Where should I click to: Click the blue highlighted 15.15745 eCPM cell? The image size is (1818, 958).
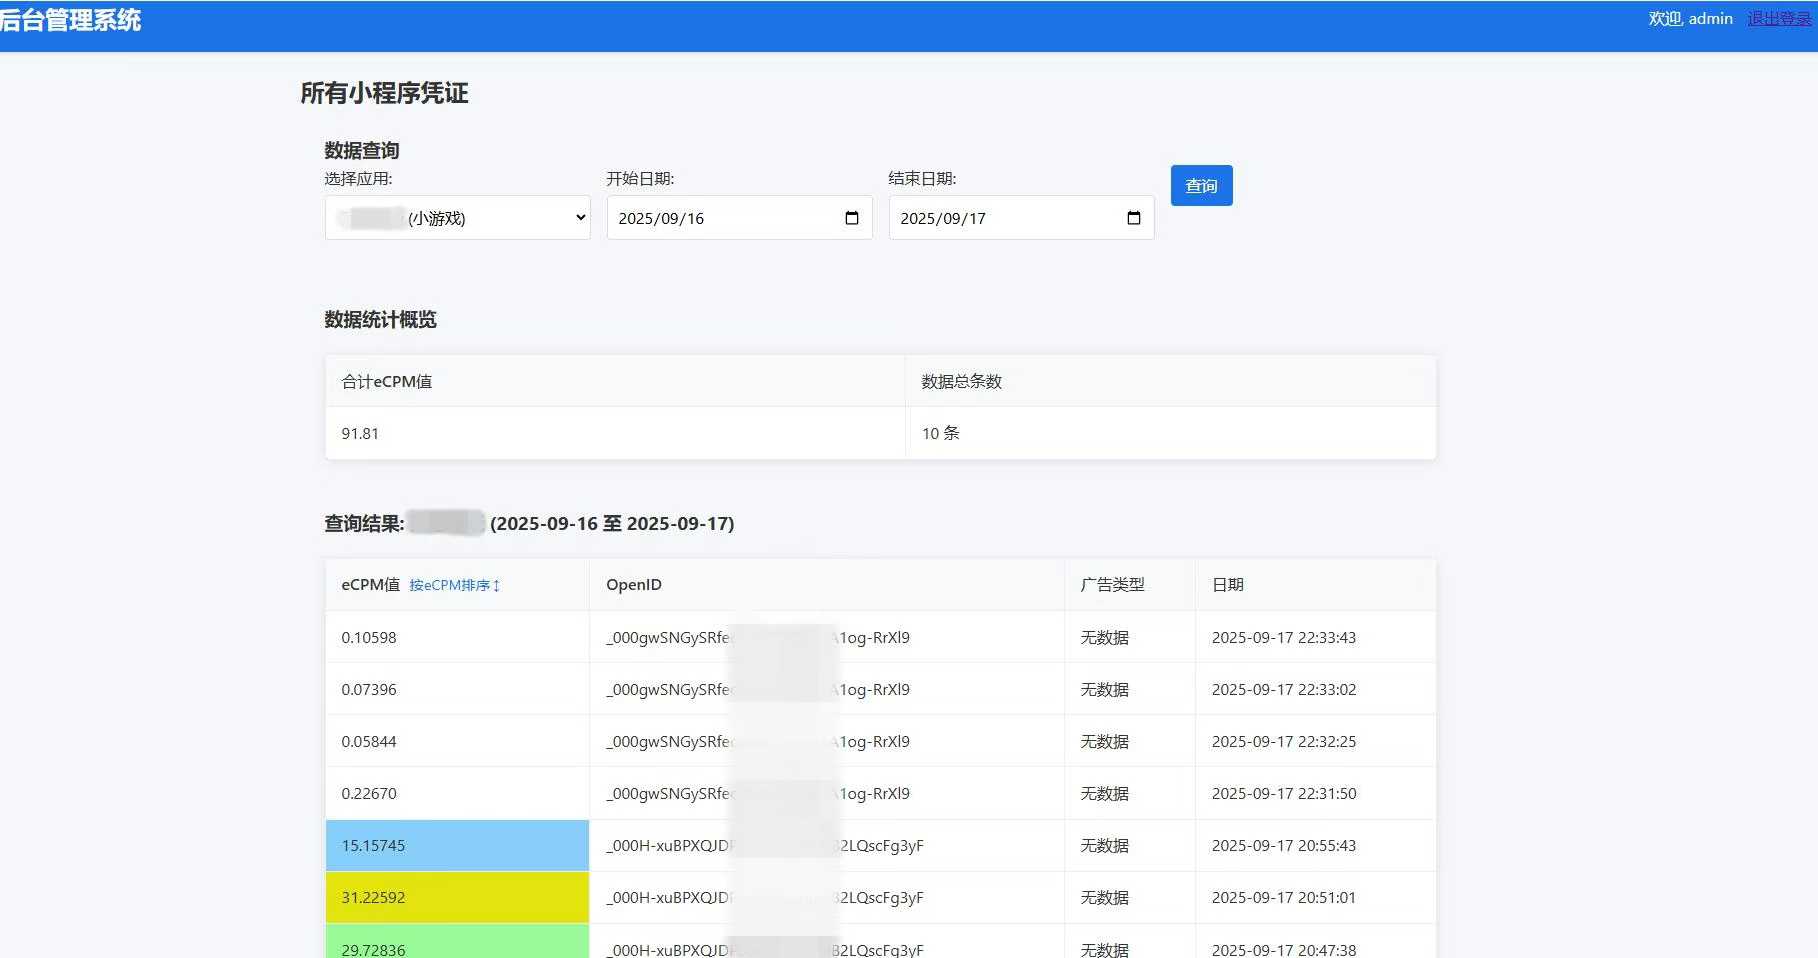457,846
